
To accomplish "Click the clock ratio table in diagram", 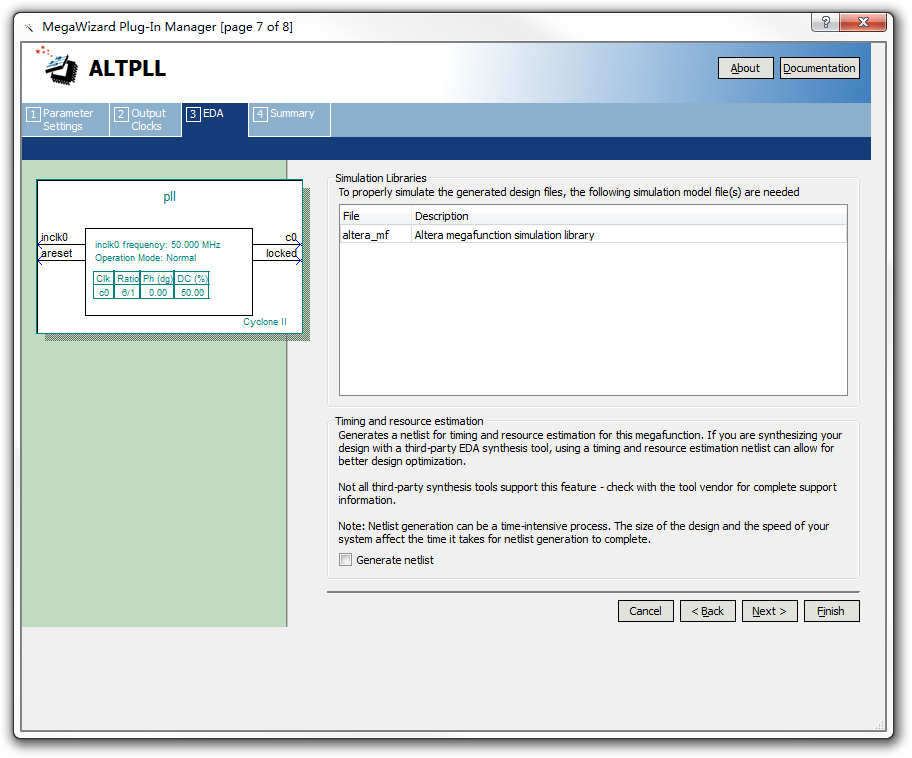I will point(151,285).
